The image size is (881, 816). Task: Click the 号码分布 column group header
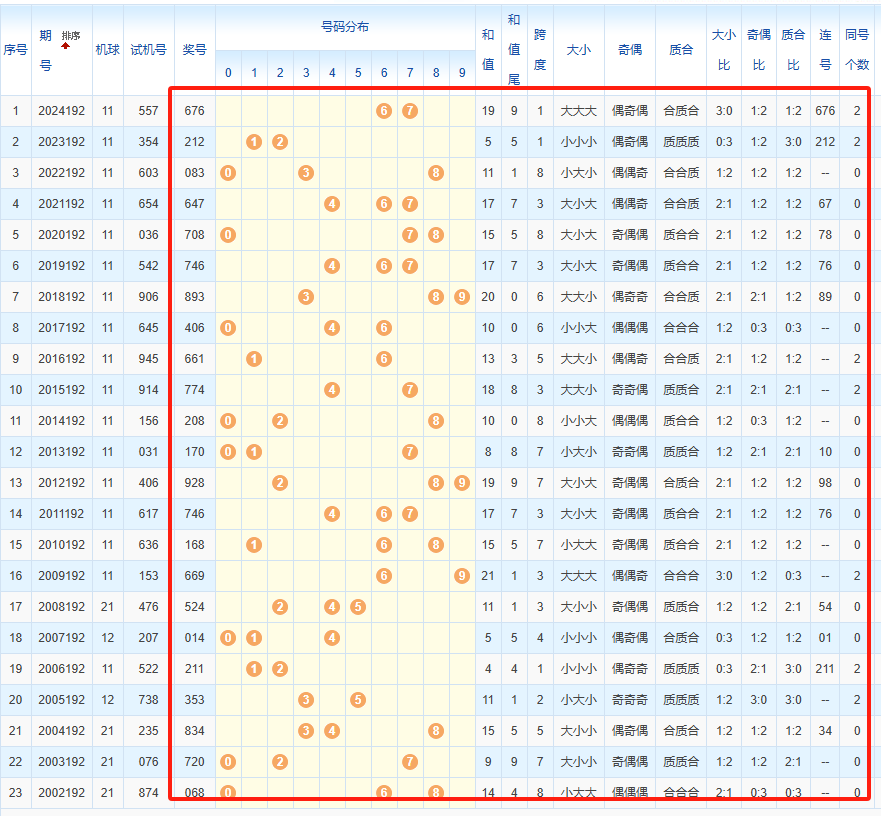point(345,27)
